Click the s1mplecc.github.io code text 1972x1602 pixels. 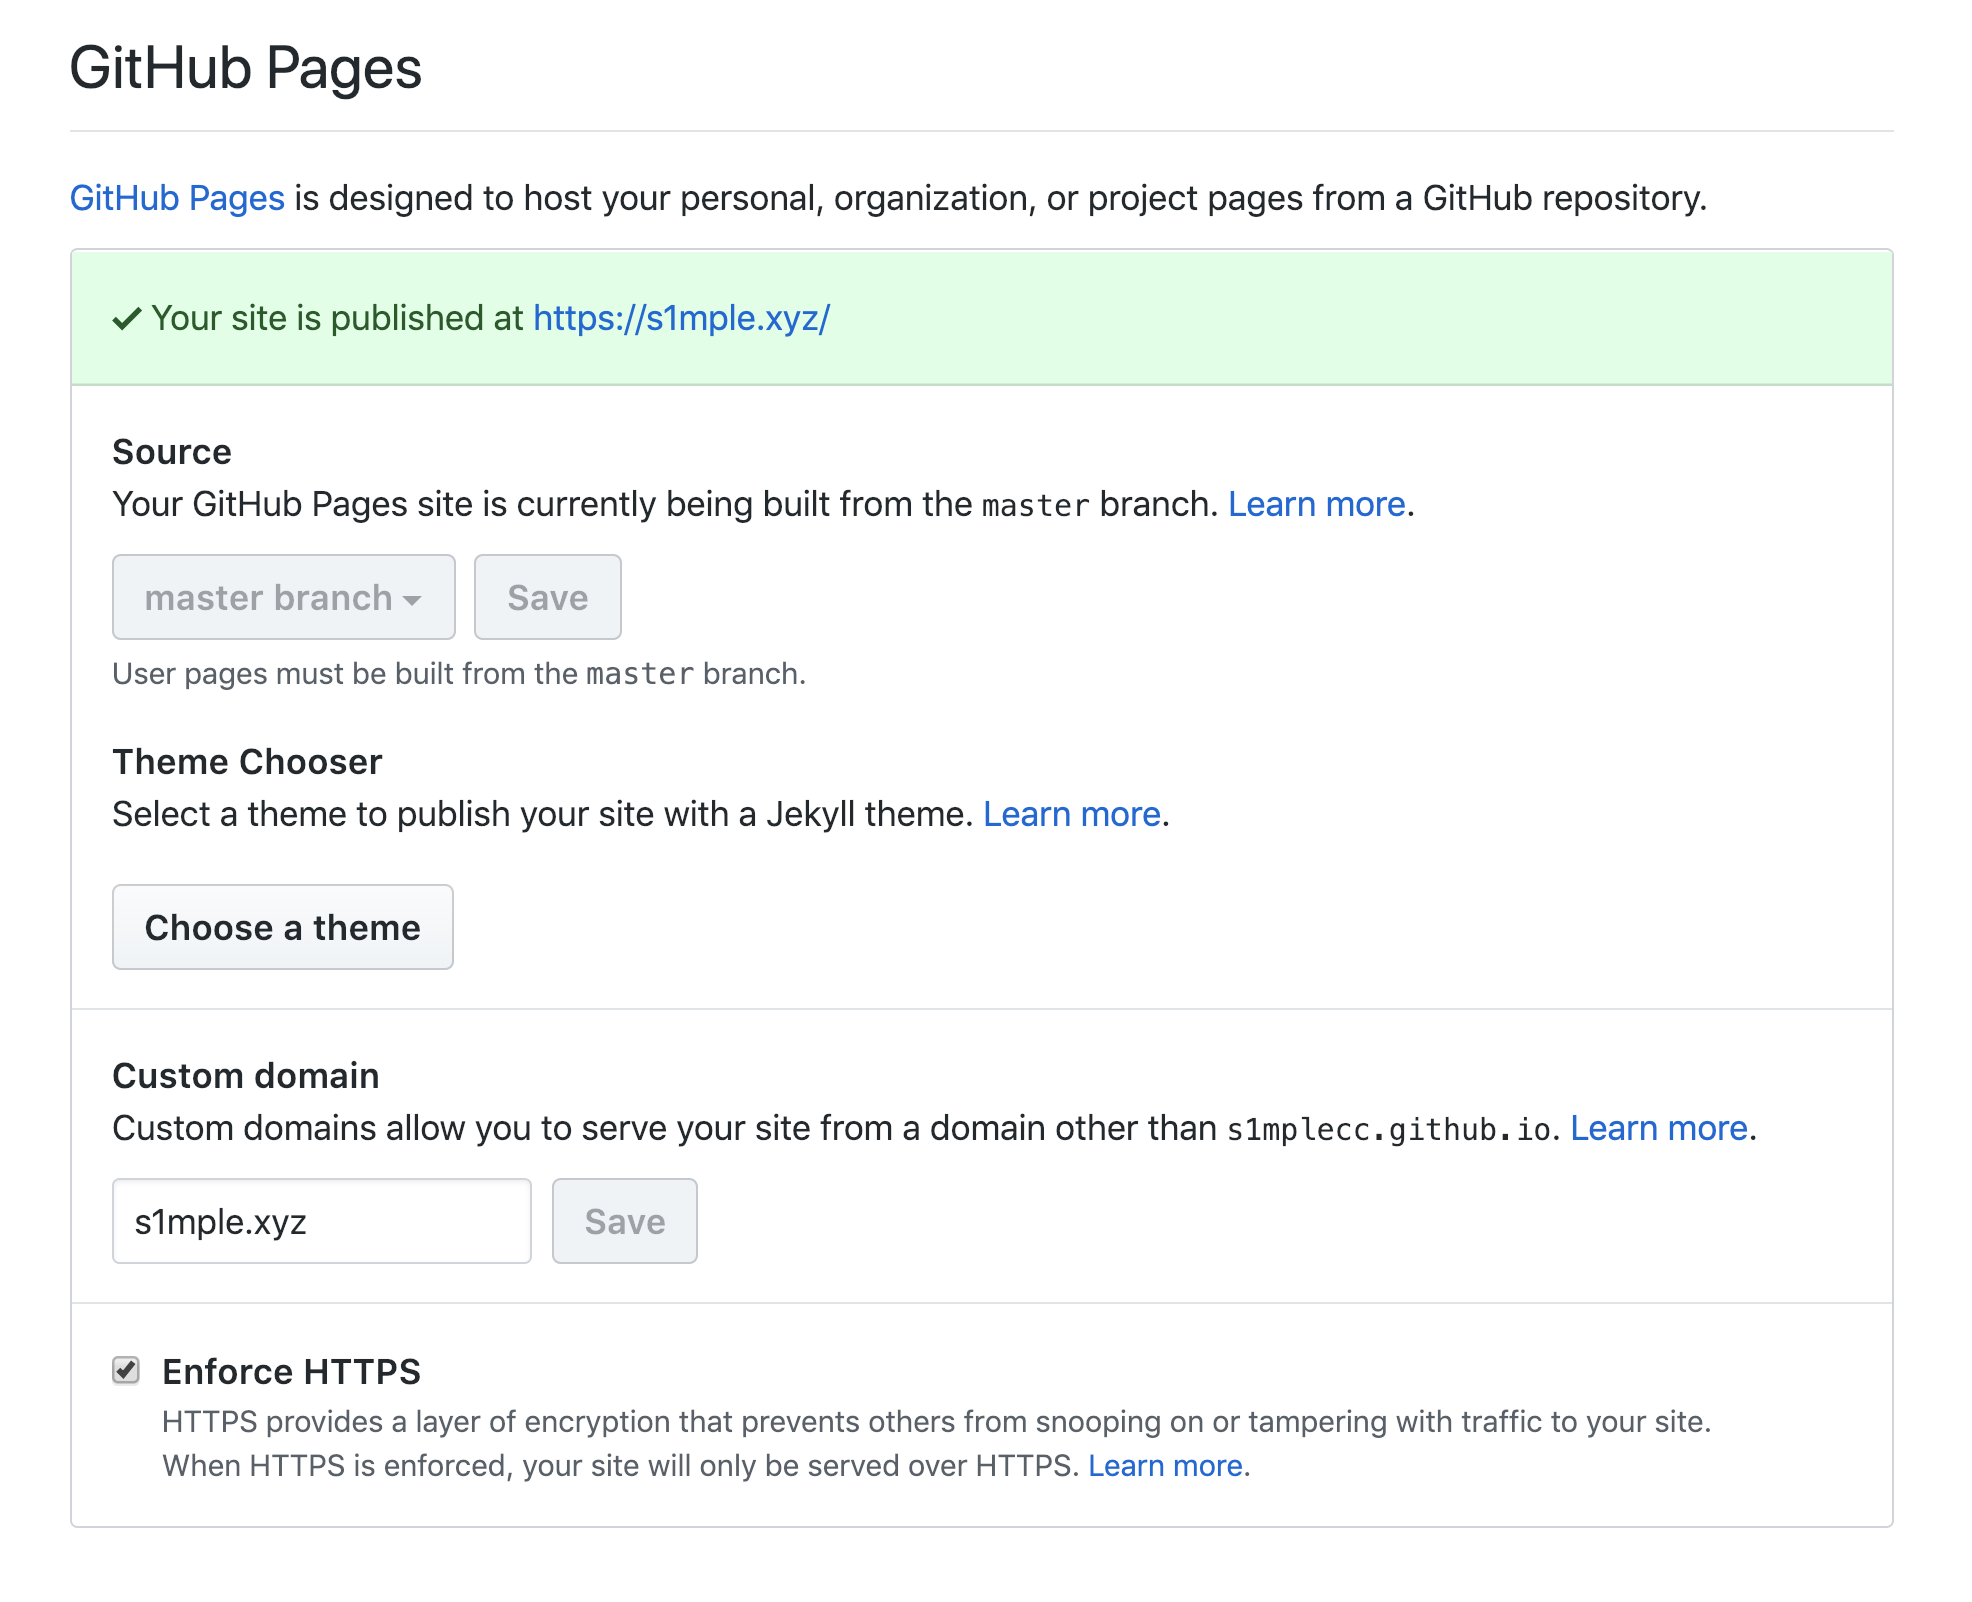click(x=1389, y=1129)
